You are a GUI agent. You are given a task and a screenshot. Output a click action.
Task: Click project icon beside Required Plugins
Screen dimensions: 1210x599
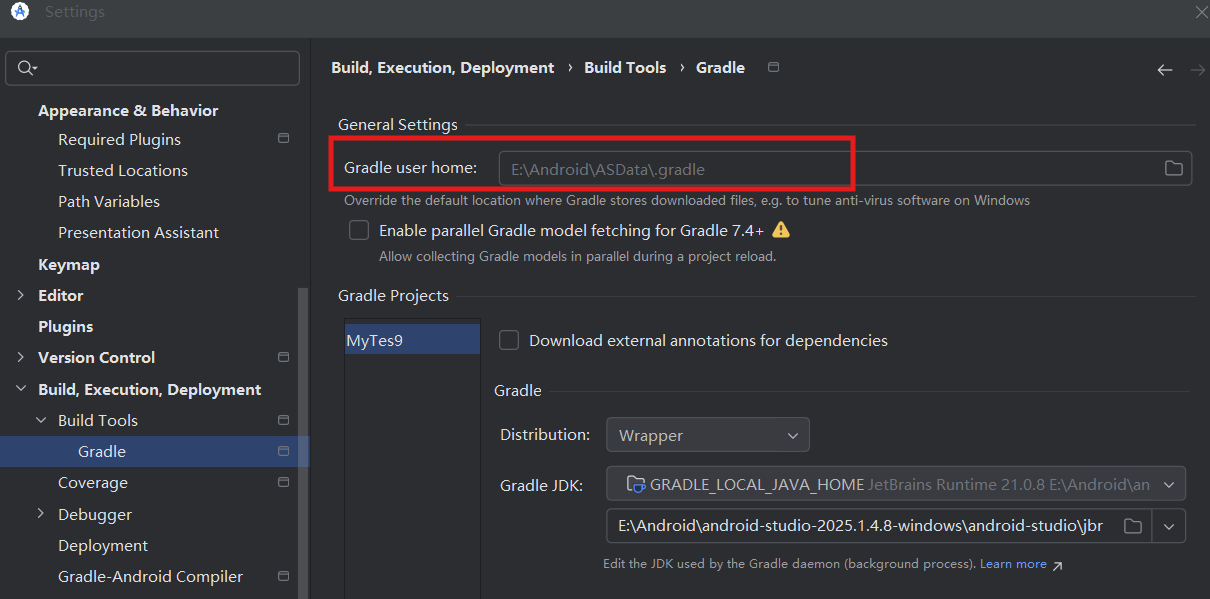pyautogui.click(x=283, y=139)
